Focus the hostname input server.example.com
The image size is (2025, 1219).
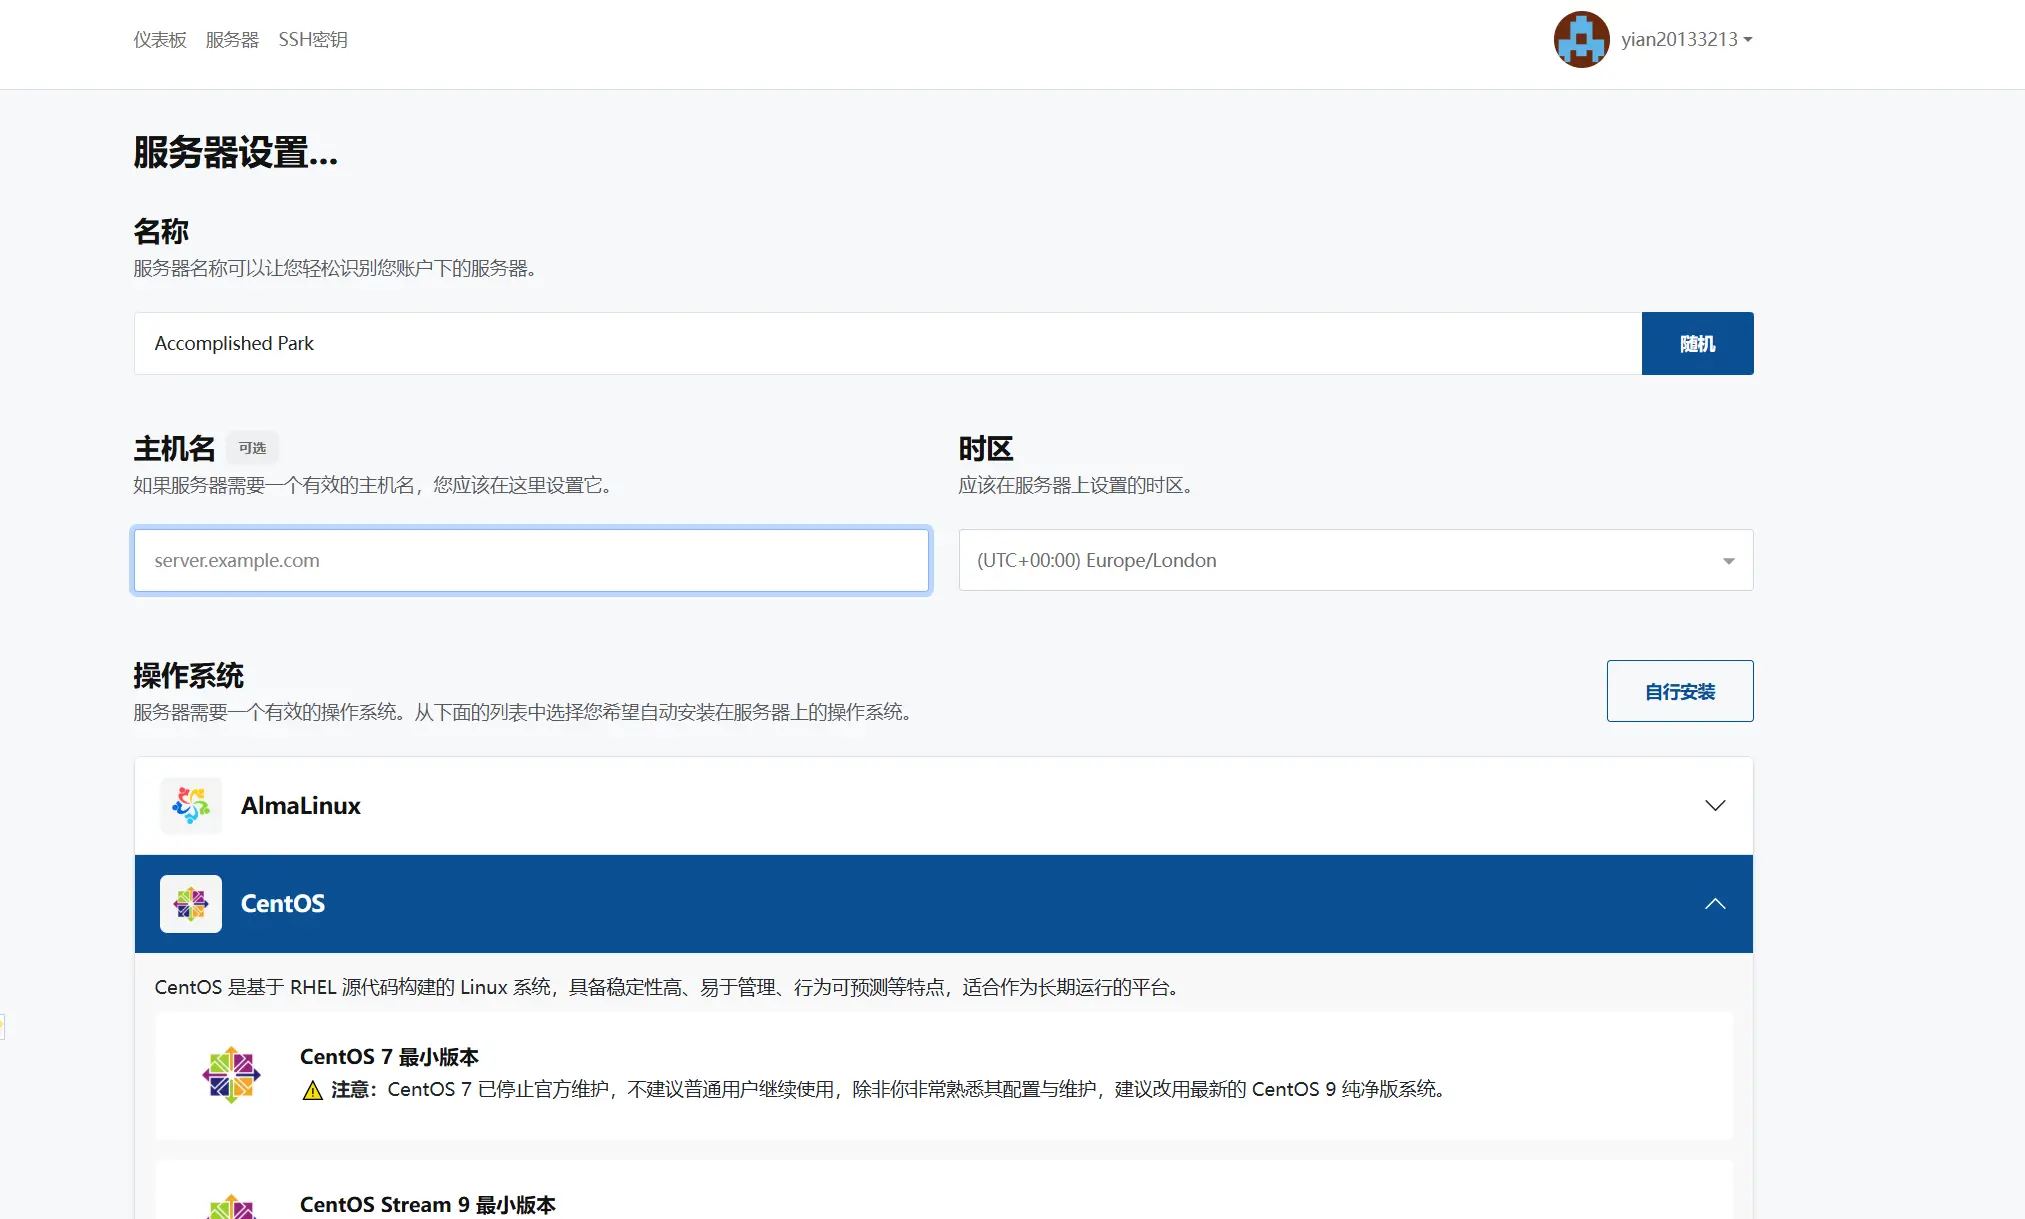(531, 560)
